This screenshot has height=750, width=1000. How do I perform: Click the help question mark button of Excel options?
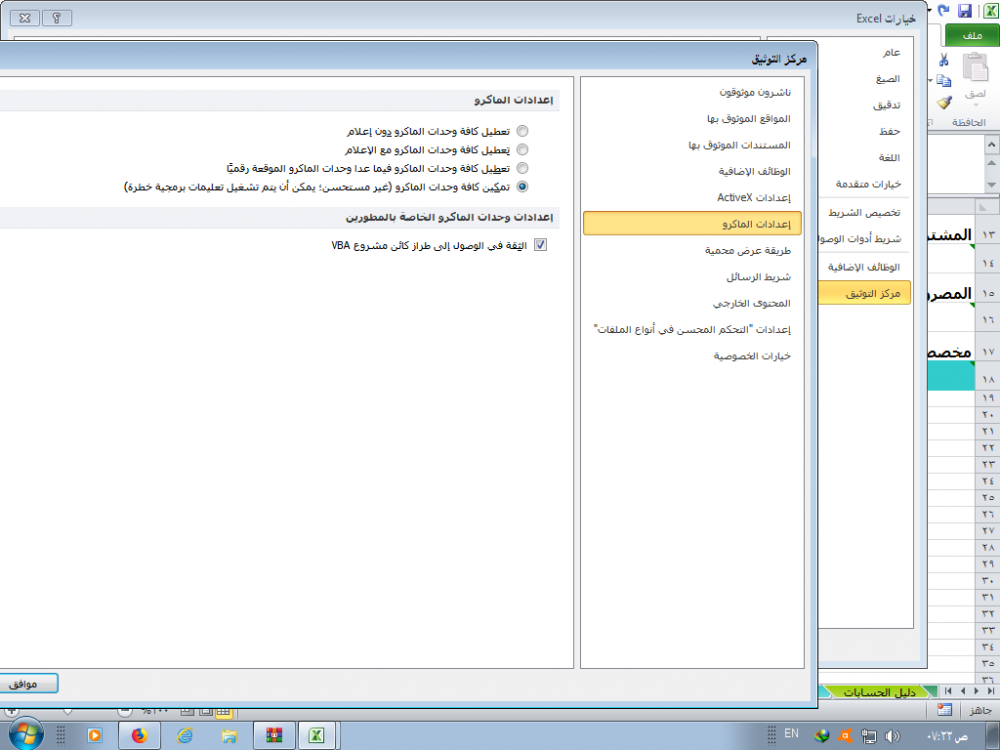point(57,18)
